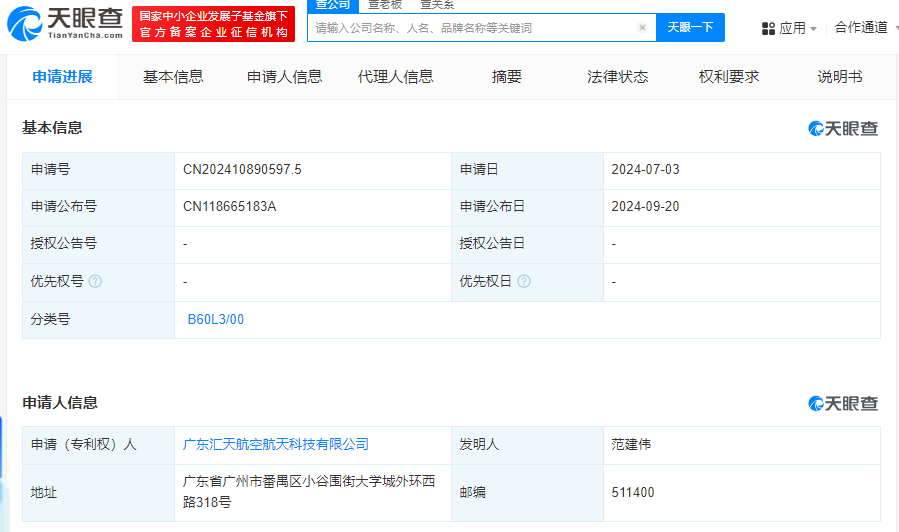Click help icon beside 优先权号
899x532 pixels.
point(95,282)
